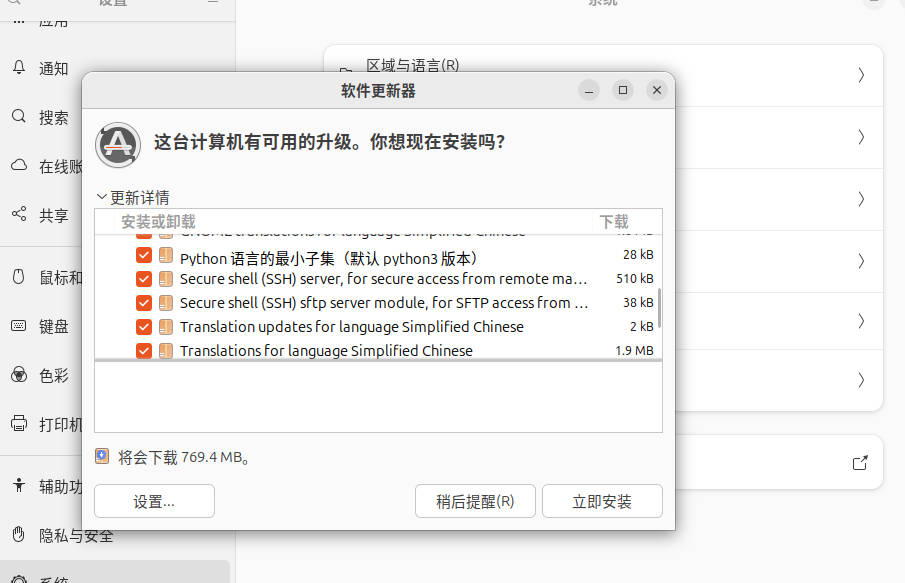
Task: Click the 设置... button in updater
Action: coord(154,501)
